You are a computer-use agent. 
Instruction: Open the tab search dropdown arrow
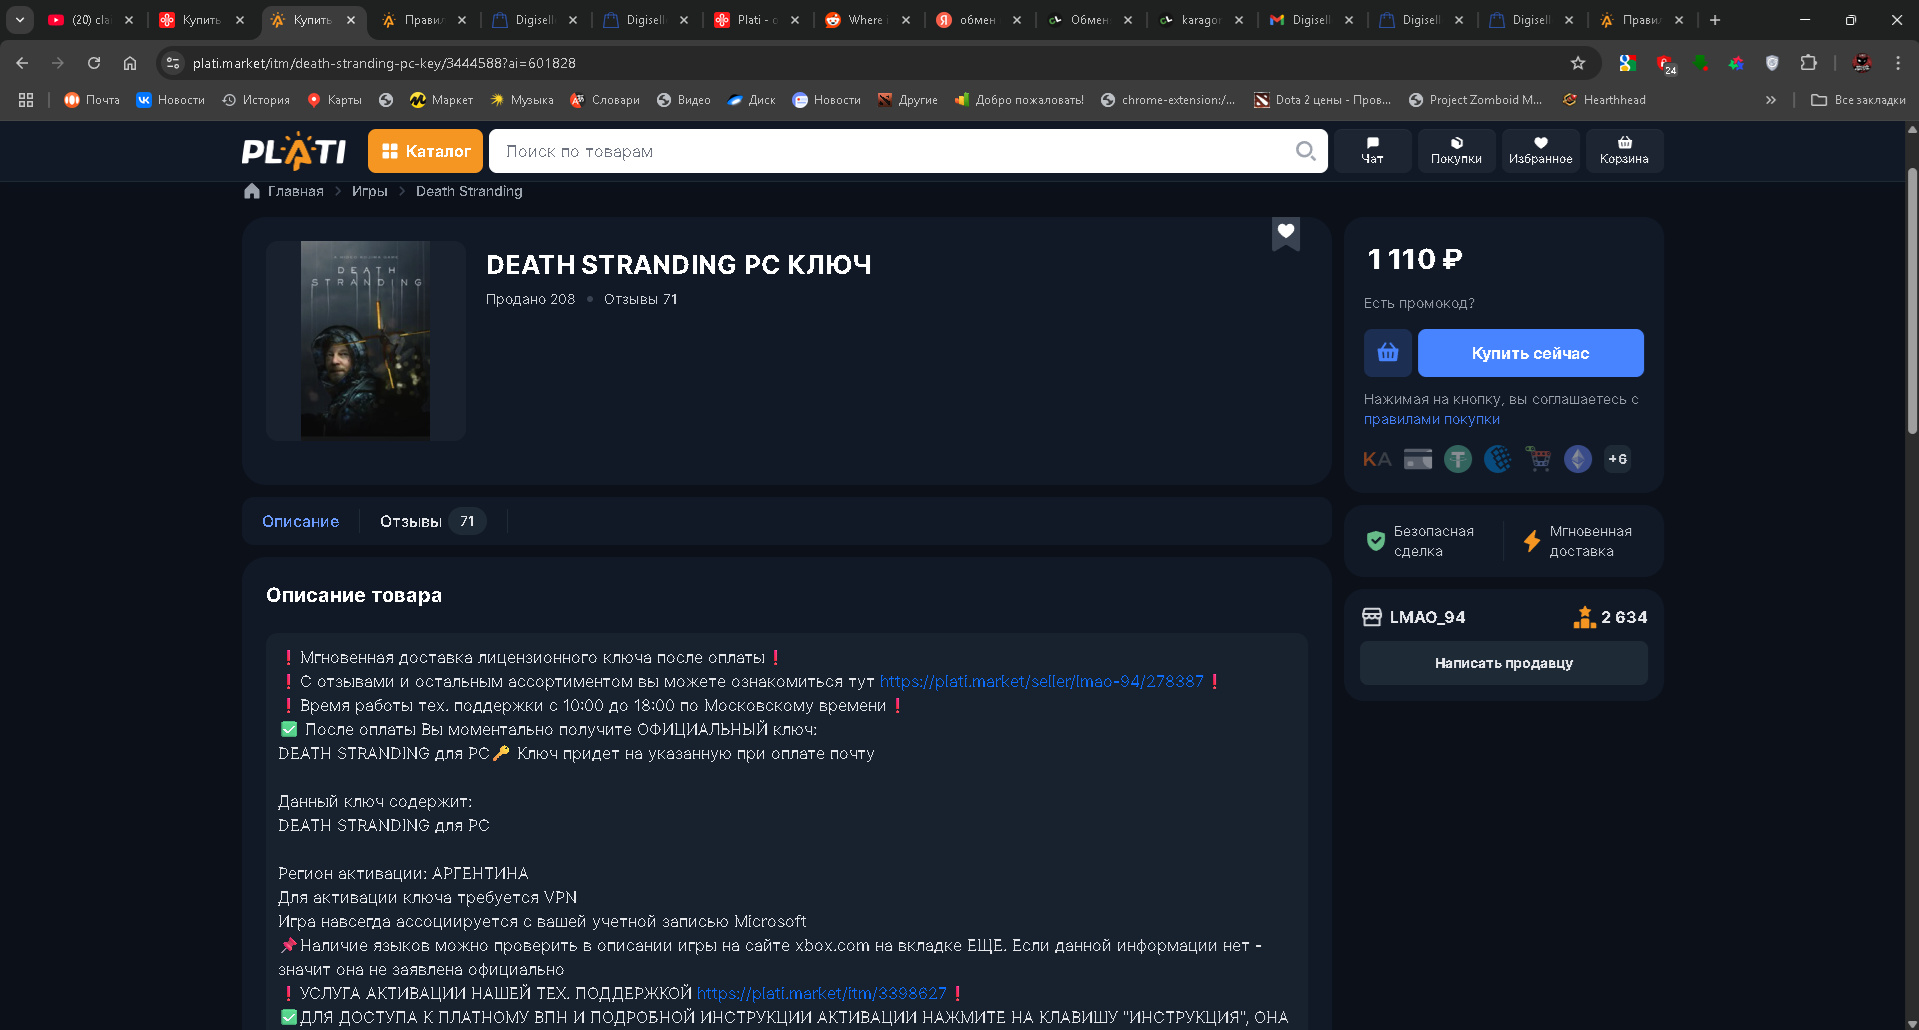click(20, 19)
